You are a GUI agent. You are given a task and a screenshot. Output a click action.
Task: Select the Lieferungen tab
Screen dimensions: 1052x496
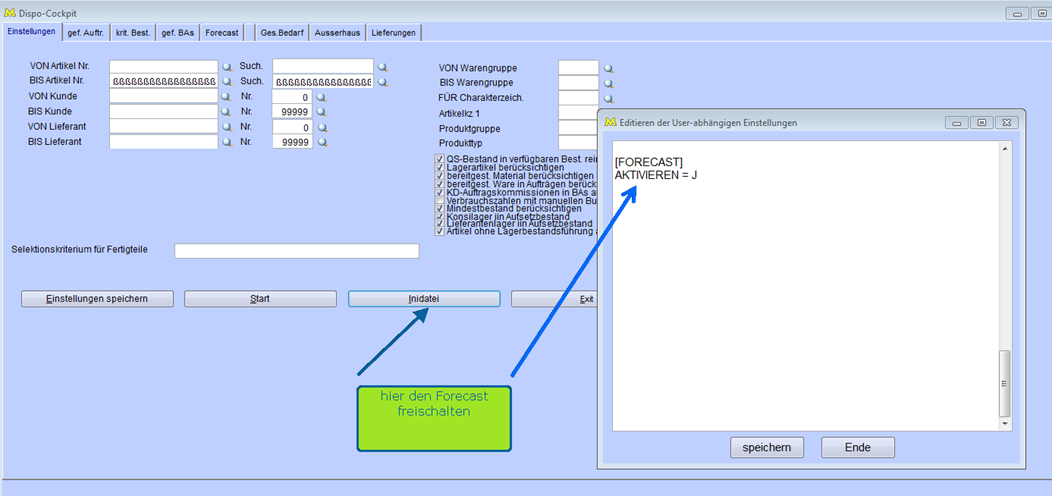point(394,33)
